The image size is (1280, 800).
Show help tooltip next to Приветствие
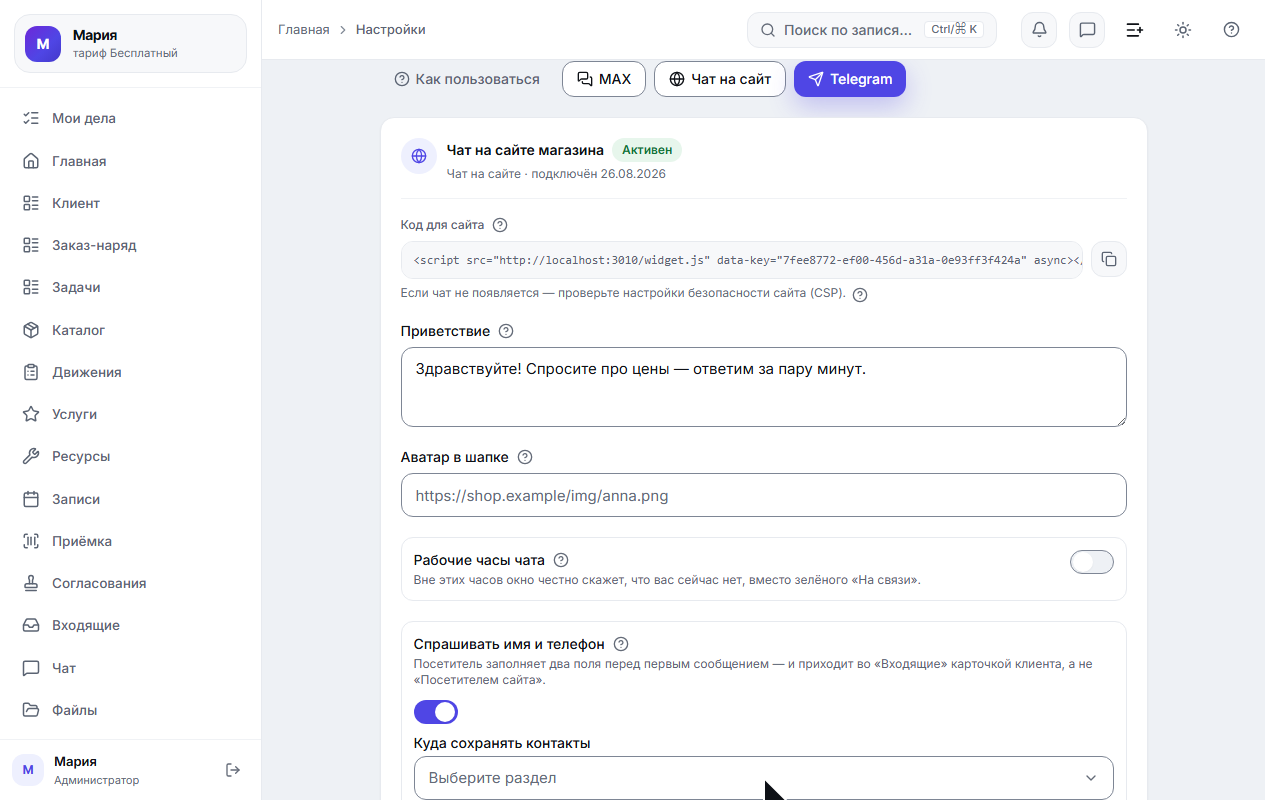[506, 331]
